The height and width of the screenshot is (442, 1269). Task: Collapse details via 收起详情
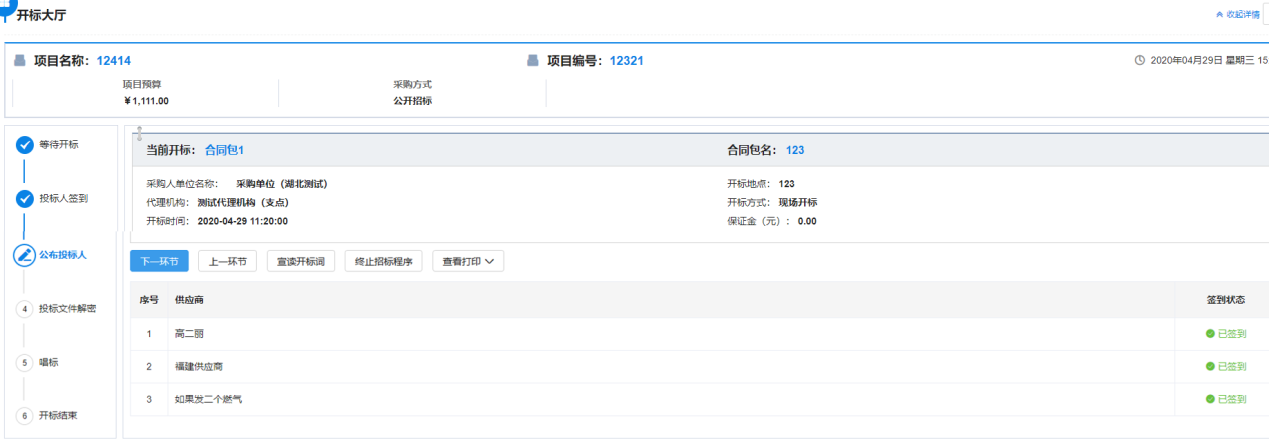tap(1237, 14)
